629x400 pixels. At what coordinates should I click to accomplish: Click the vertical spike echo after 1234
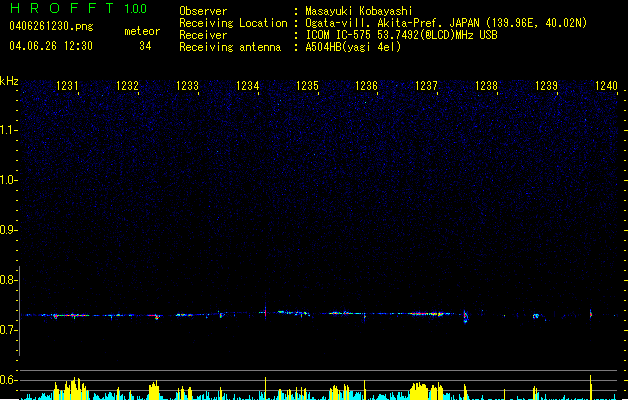[265, 310]
